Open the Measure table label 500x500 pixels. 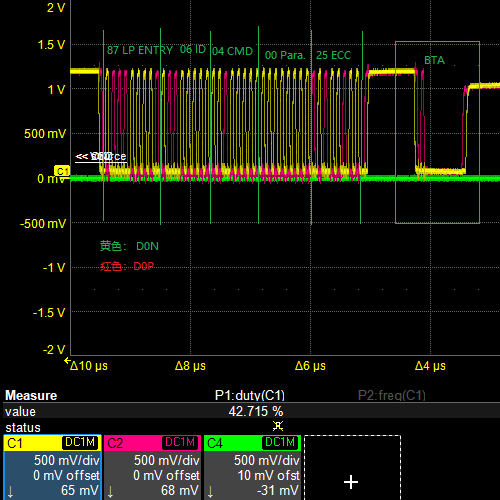(31, 395)
